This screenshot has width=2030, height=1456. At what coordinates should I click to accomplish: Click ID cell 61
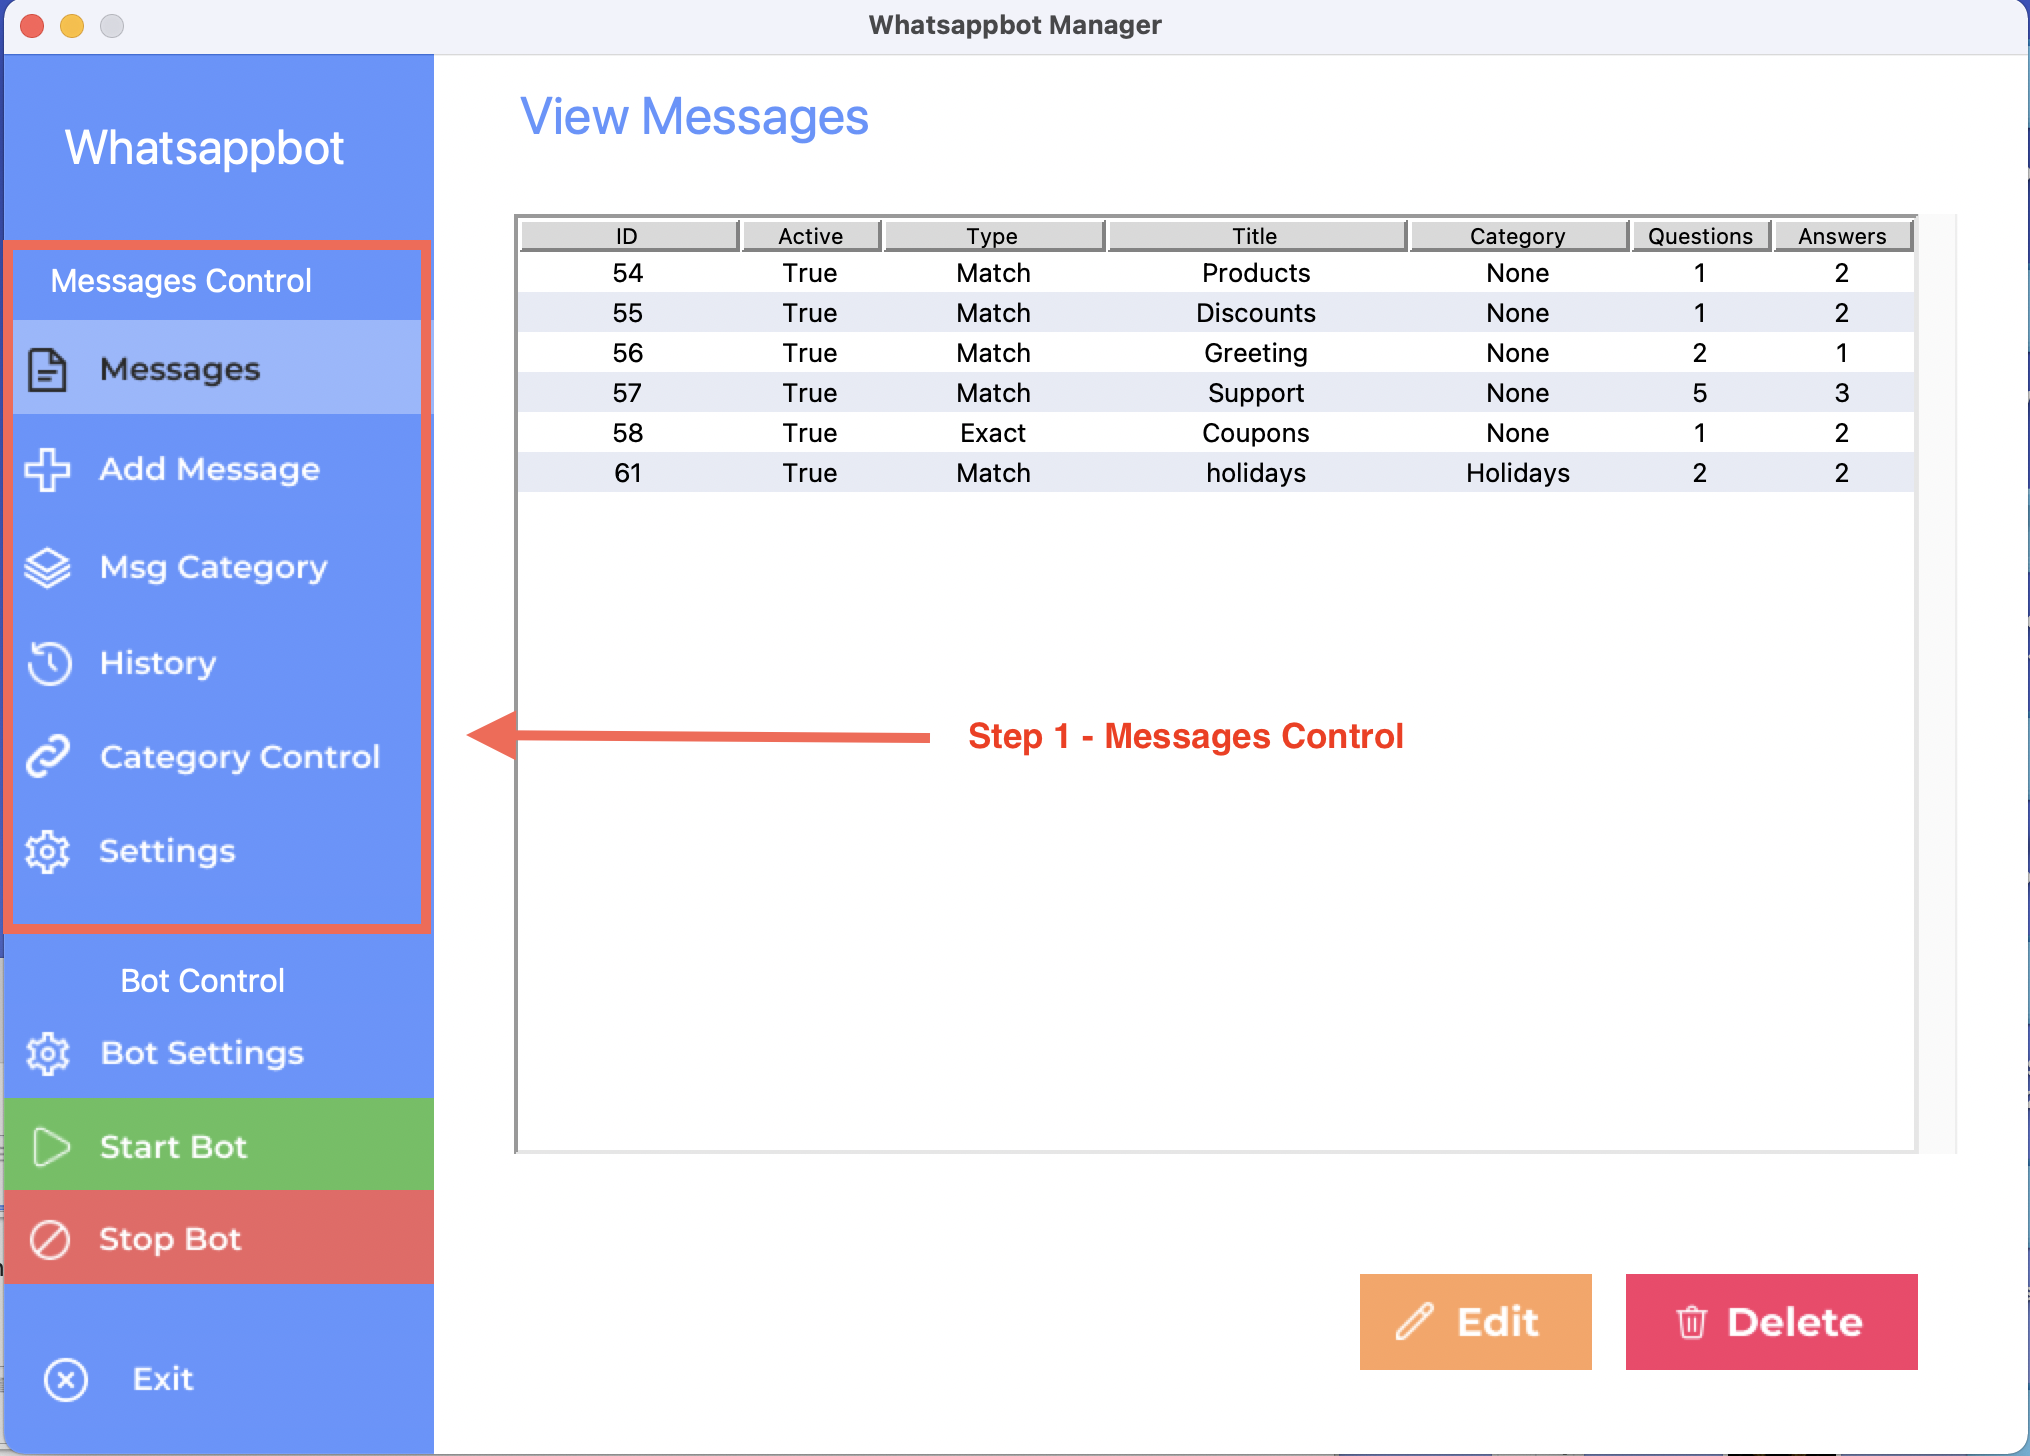coord(628,473)
